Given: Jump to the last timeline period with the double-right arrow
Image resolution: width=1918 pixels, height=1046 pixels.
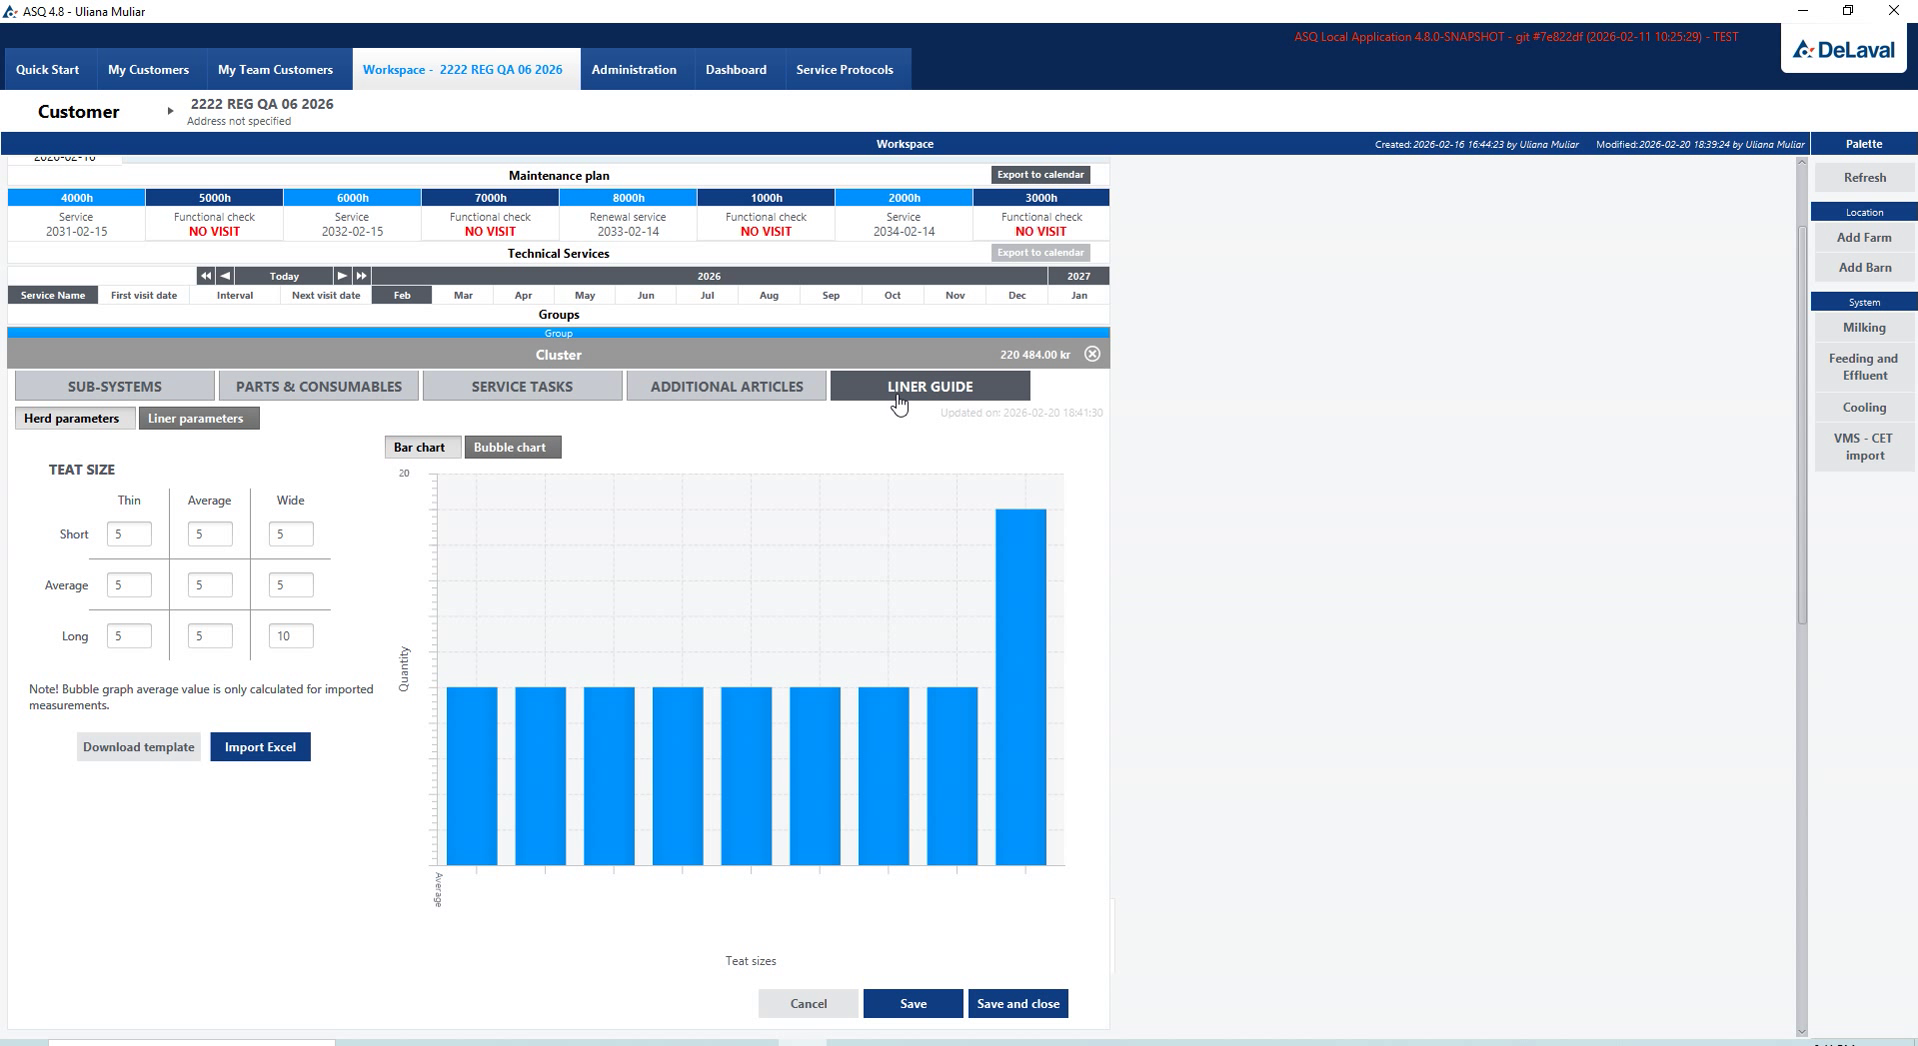Looking at the screenshot, I should pyautogui.click(x=361, y=276).
